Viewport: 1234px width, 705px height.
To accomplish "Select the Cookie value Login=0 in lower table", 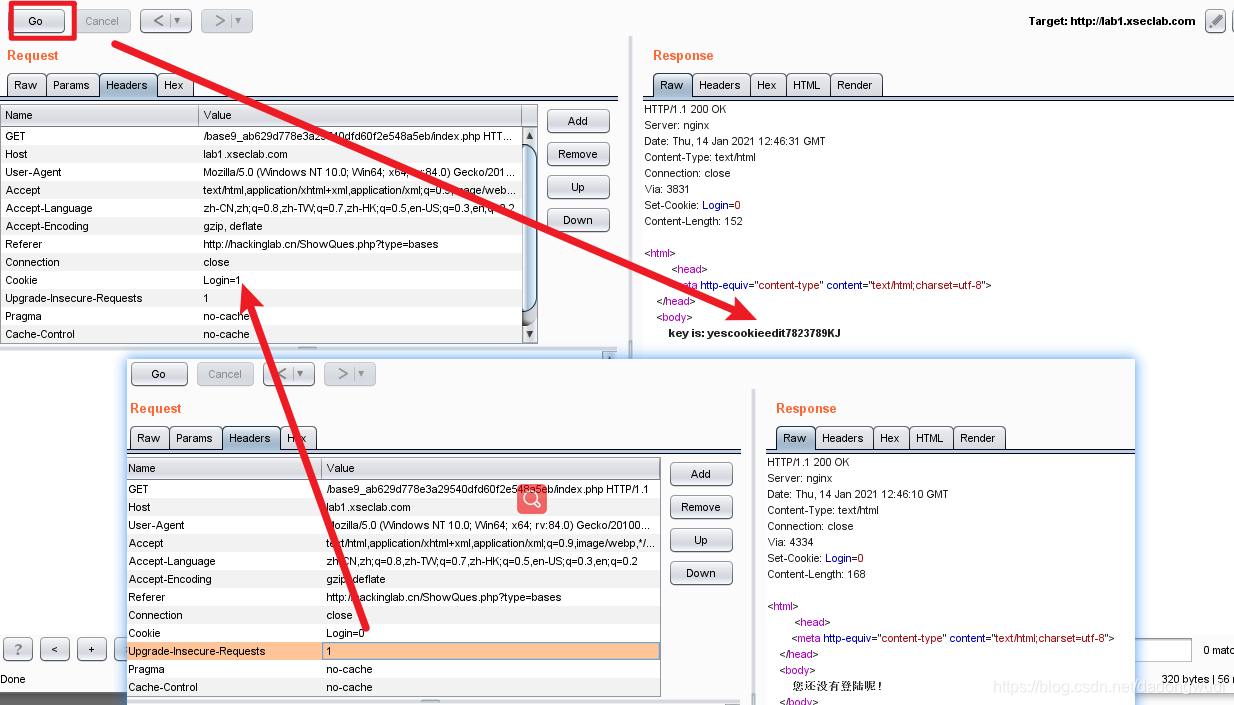I will pos(346,633).
